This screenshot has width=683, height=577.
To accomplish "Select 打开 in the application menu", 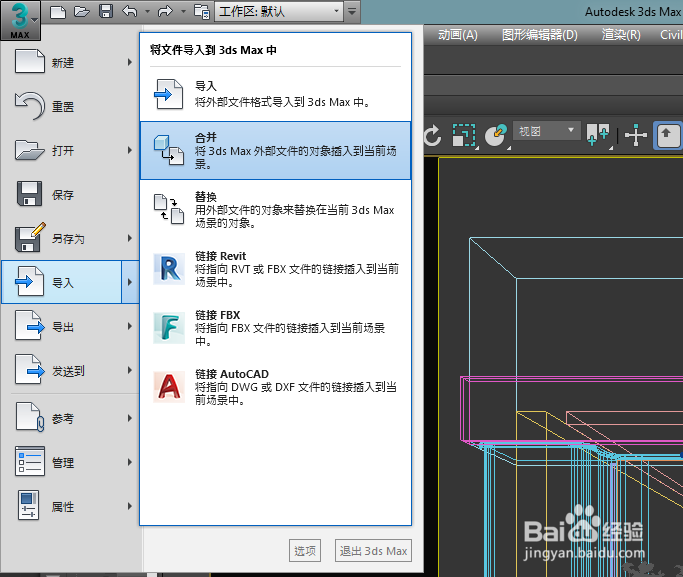I will click(x=70, y=150).
